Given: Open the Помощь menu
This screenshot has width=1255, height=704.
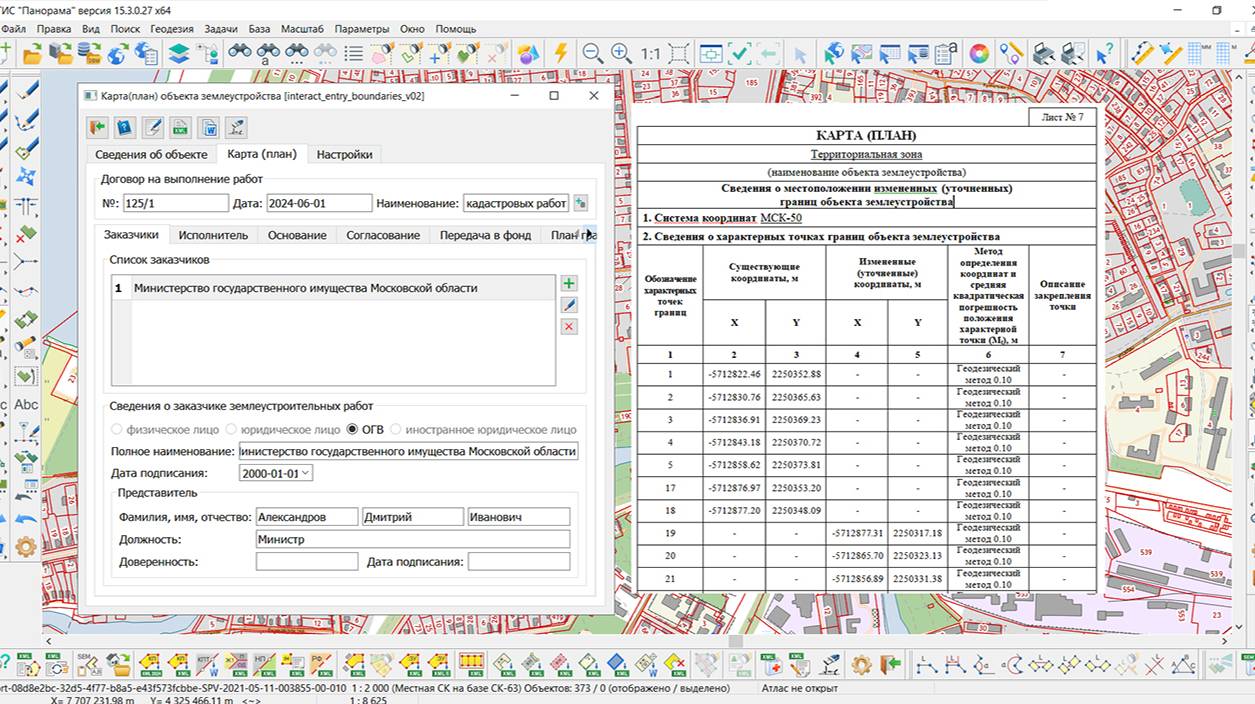Looking at the screenshot, I should [x=456, y=29].
